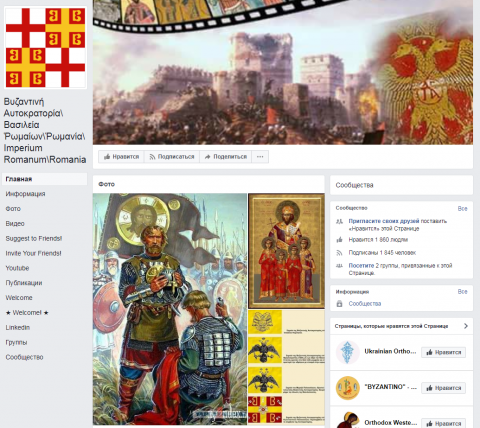Click the Сообщества header card

click(x=401, y=185)
